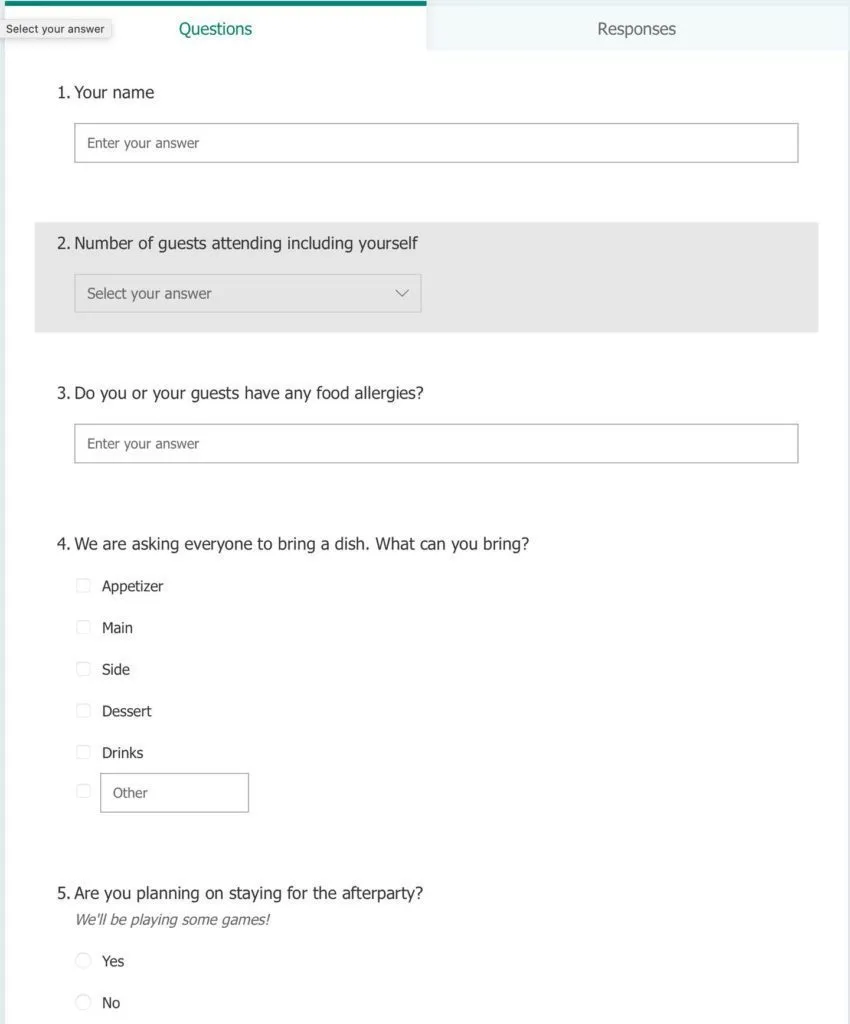The height and width of the screenshot is (1024, 850).
Task: Check the Dessert checkbox
Action: tap(84, 711)
